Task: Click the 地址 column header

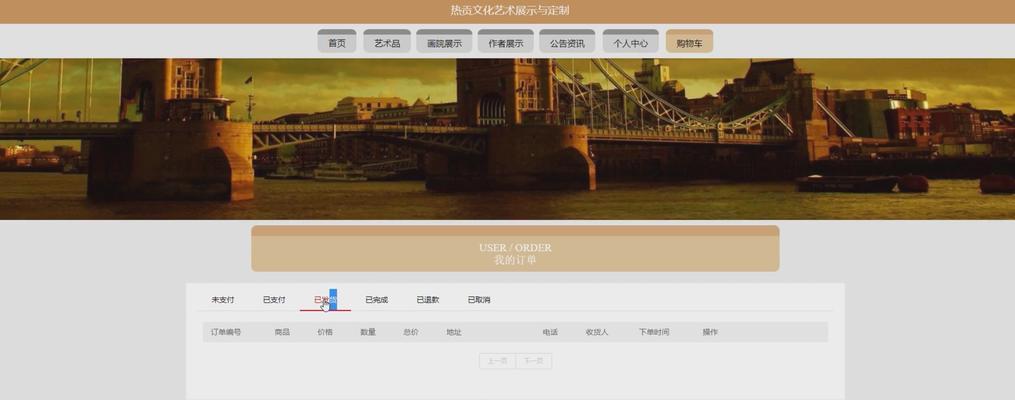Action: tap(454, 332)
